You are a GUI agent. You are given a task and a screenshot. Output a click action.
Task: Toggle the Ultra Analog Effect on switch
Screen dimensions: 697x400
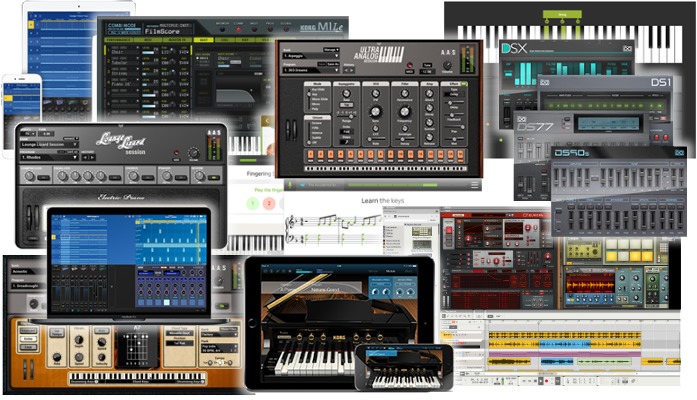pyautogui.click(x=464, y=84)
